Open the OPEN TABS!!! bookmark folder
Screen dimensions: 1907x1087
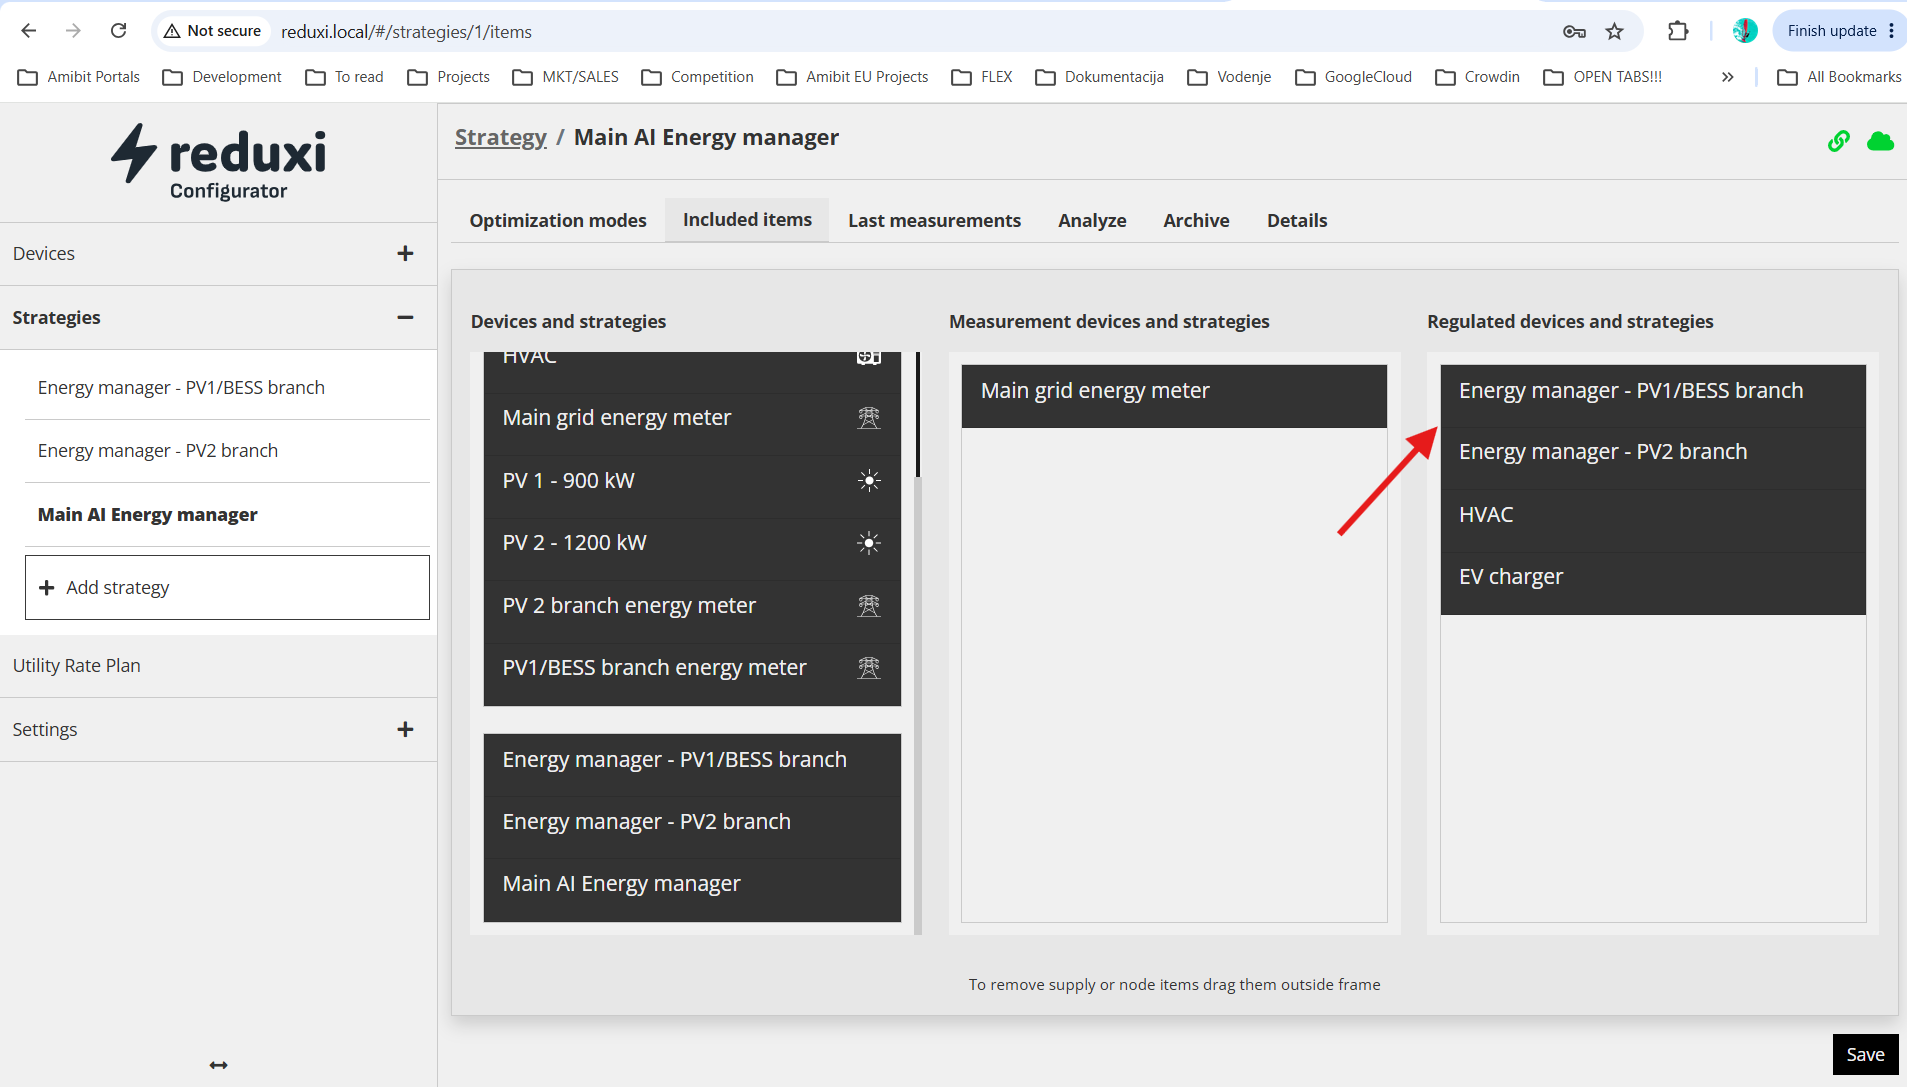click(1603, 77)
